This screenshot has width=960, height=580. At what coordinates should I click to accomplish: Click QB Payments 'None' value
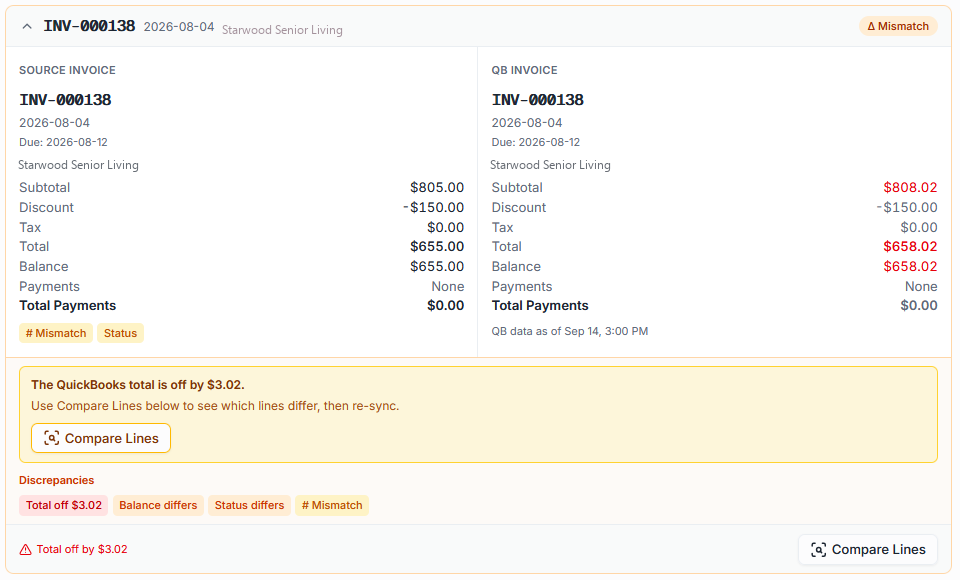[921, 287]
